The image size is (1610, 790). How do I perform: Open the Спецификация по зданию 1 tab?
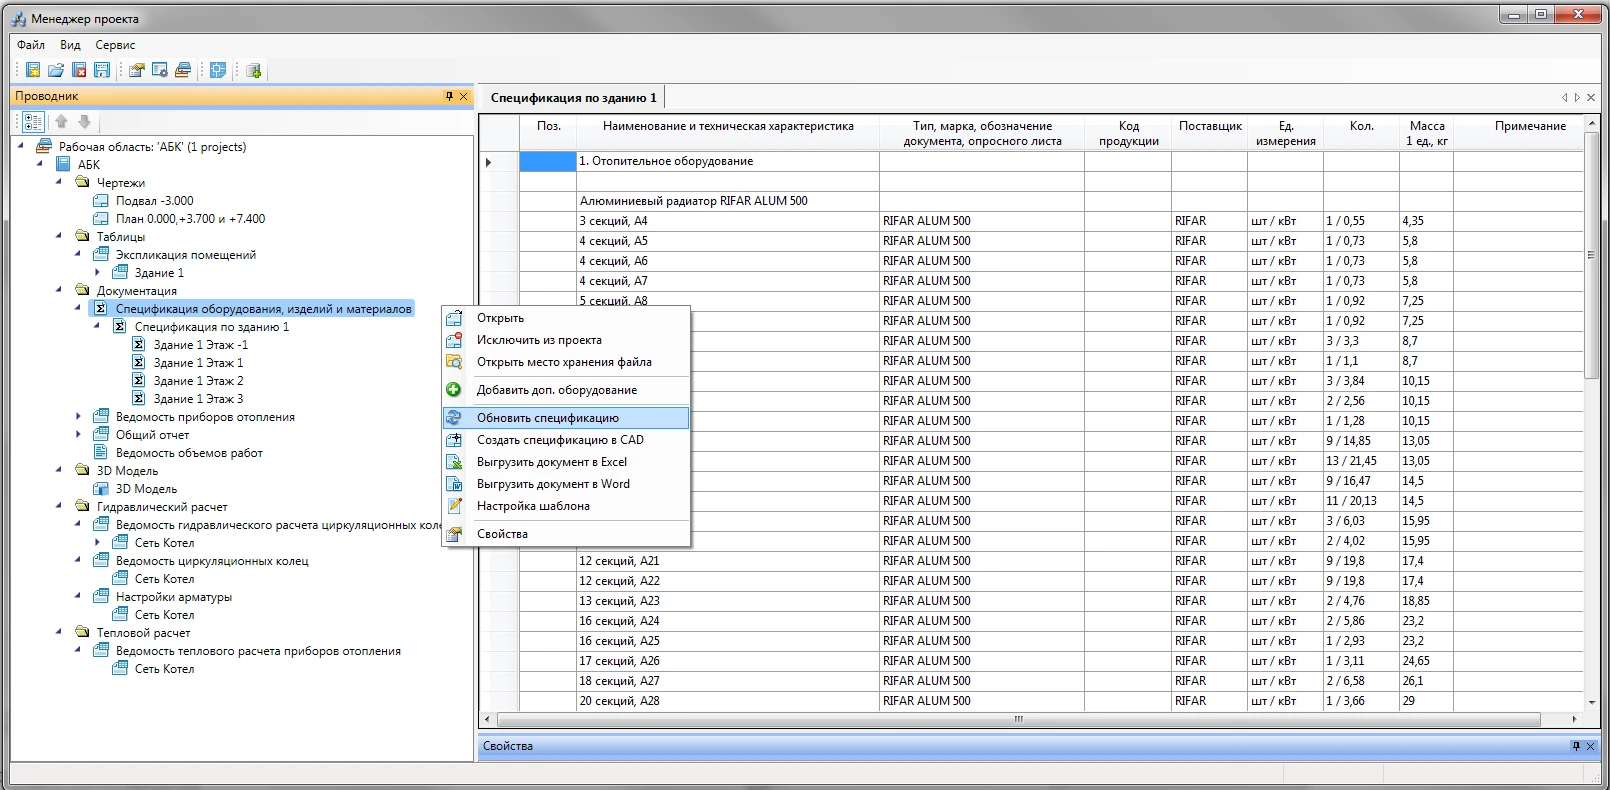pos(573,98)
